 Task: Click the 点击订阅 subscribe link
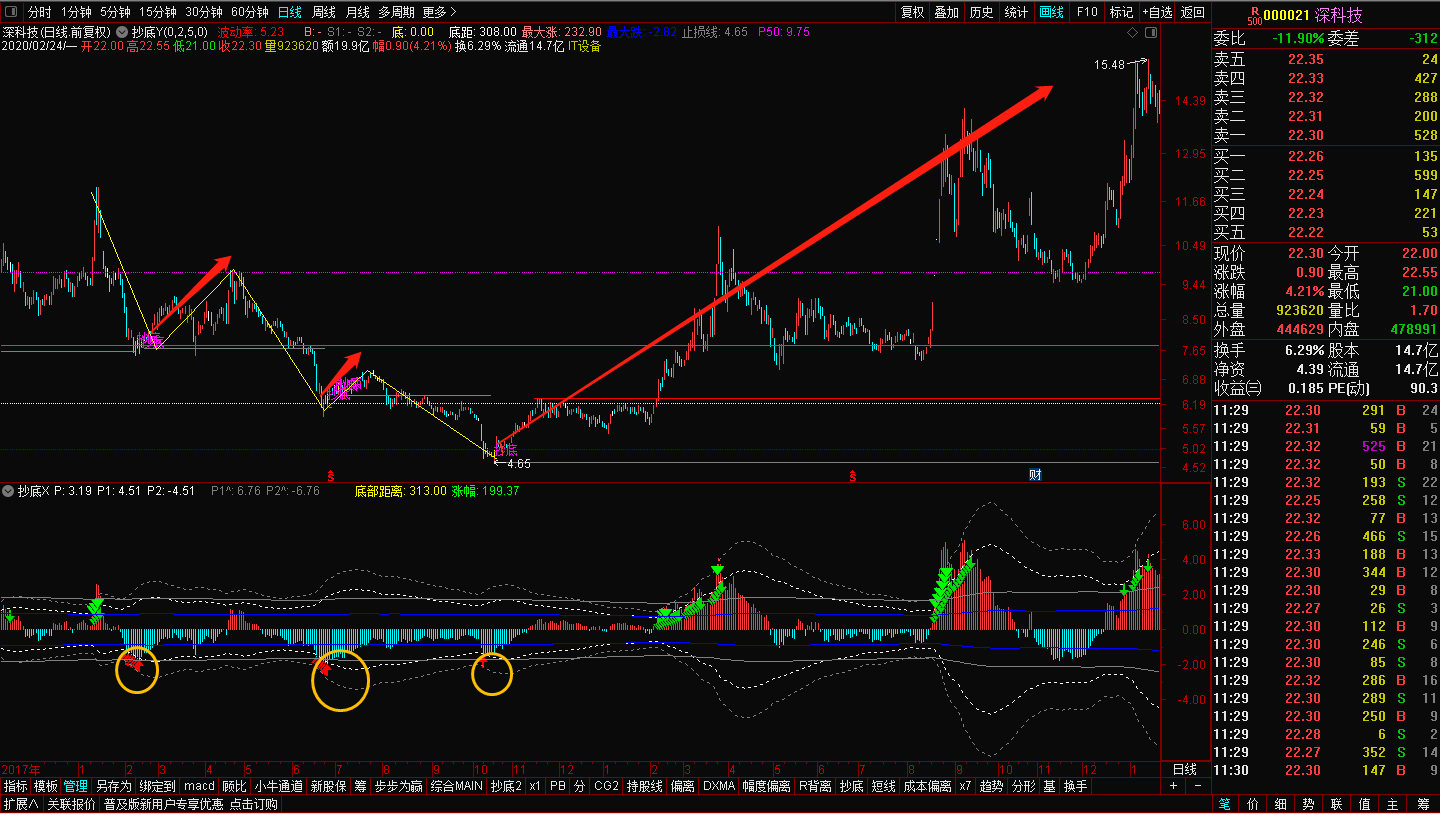[x=254, y=804]
